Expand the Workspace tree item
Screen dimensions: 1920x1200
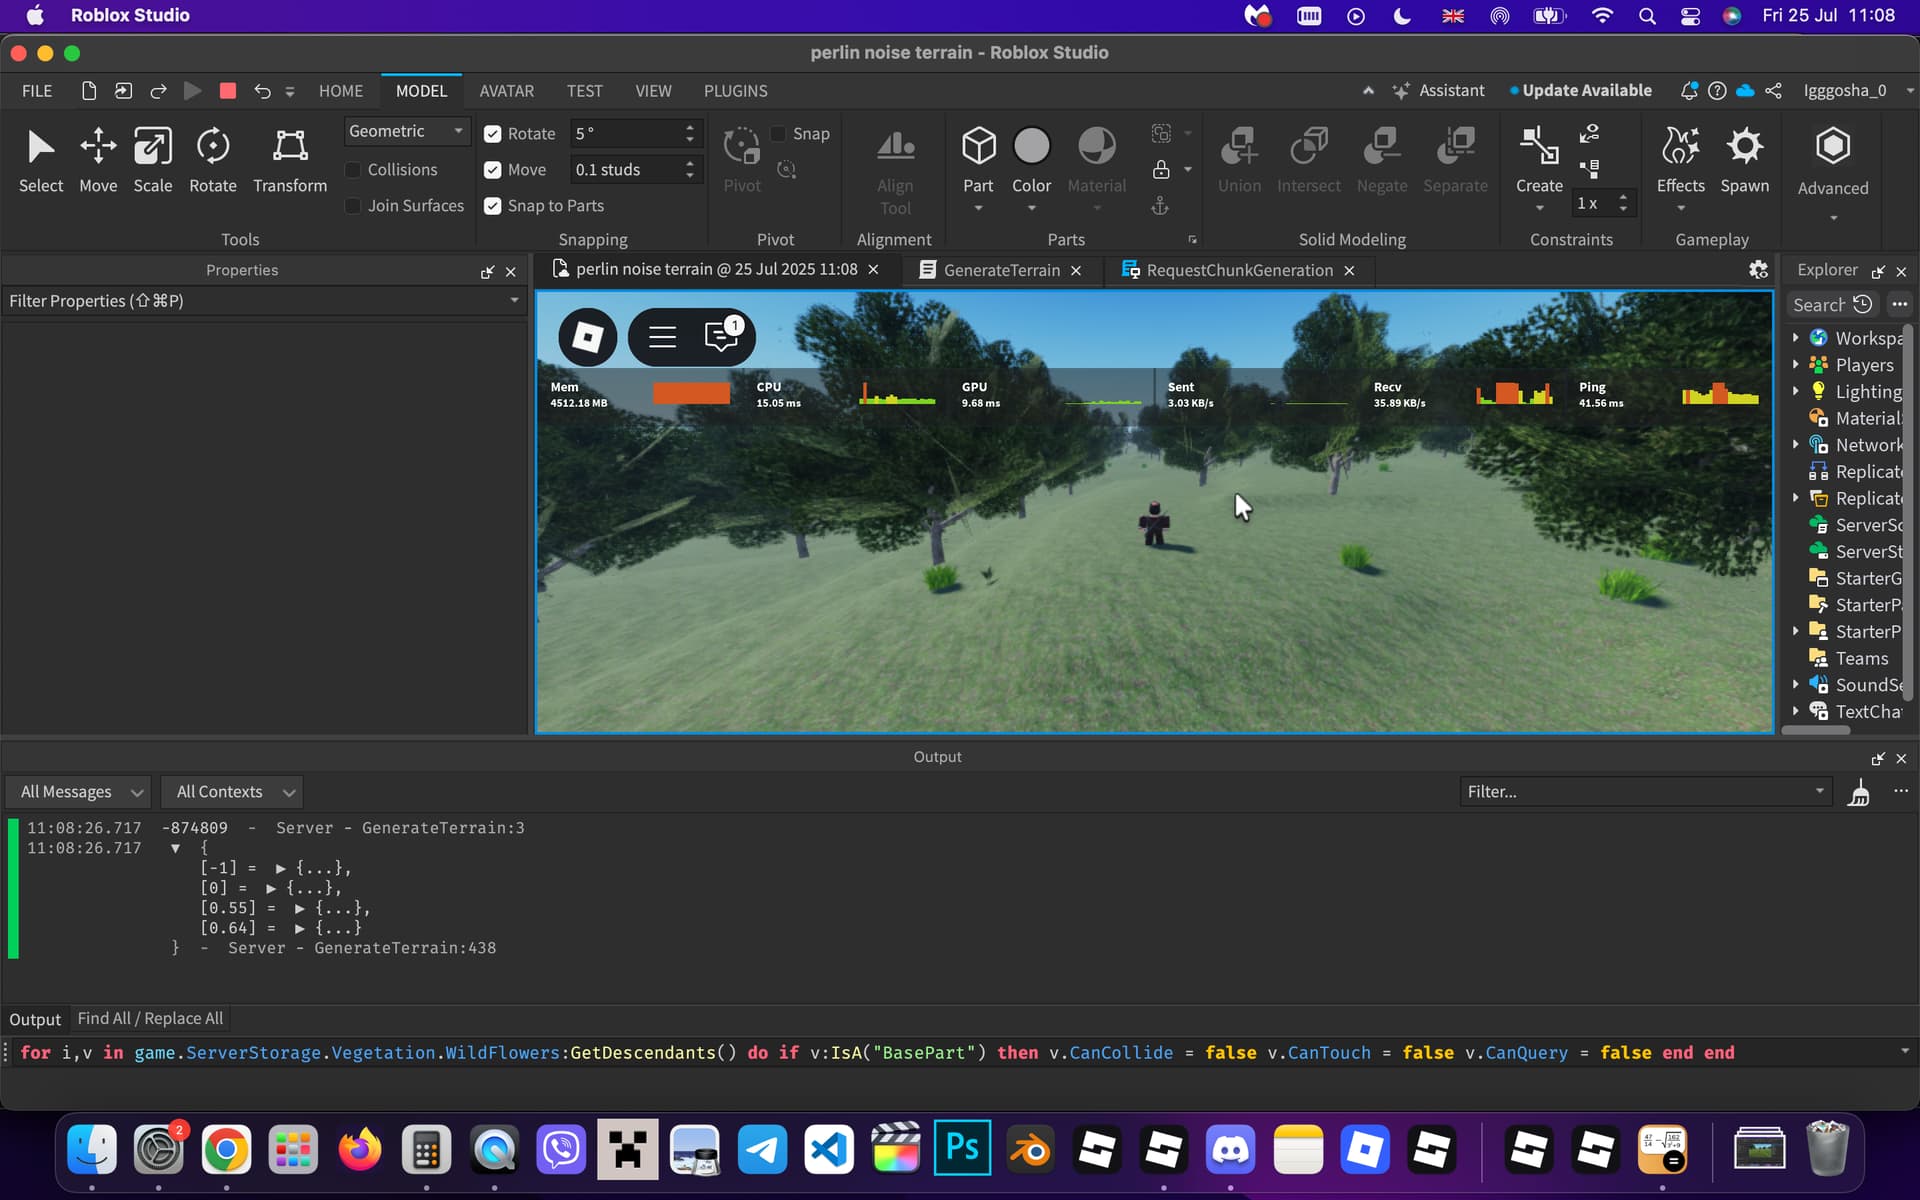[x=1796, y=338]
